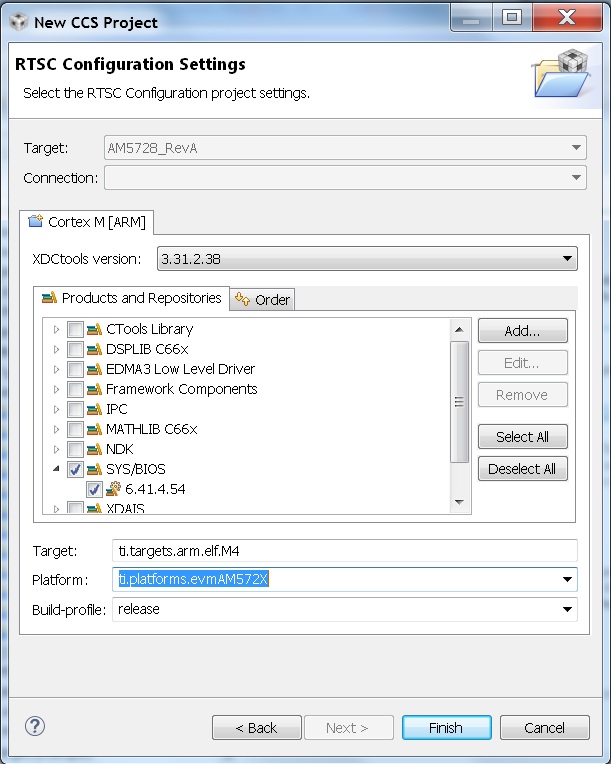Enable the DSPLIB C66x checkbox

[x=75, y=349]
